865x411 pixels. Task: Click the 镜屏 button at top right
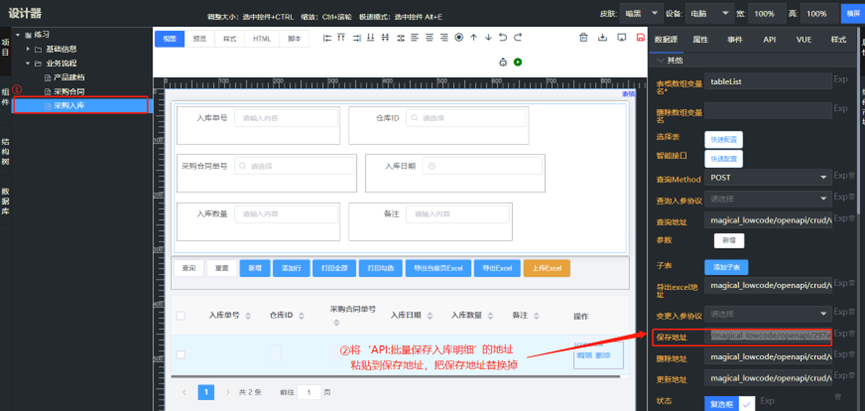coord(852,13)
